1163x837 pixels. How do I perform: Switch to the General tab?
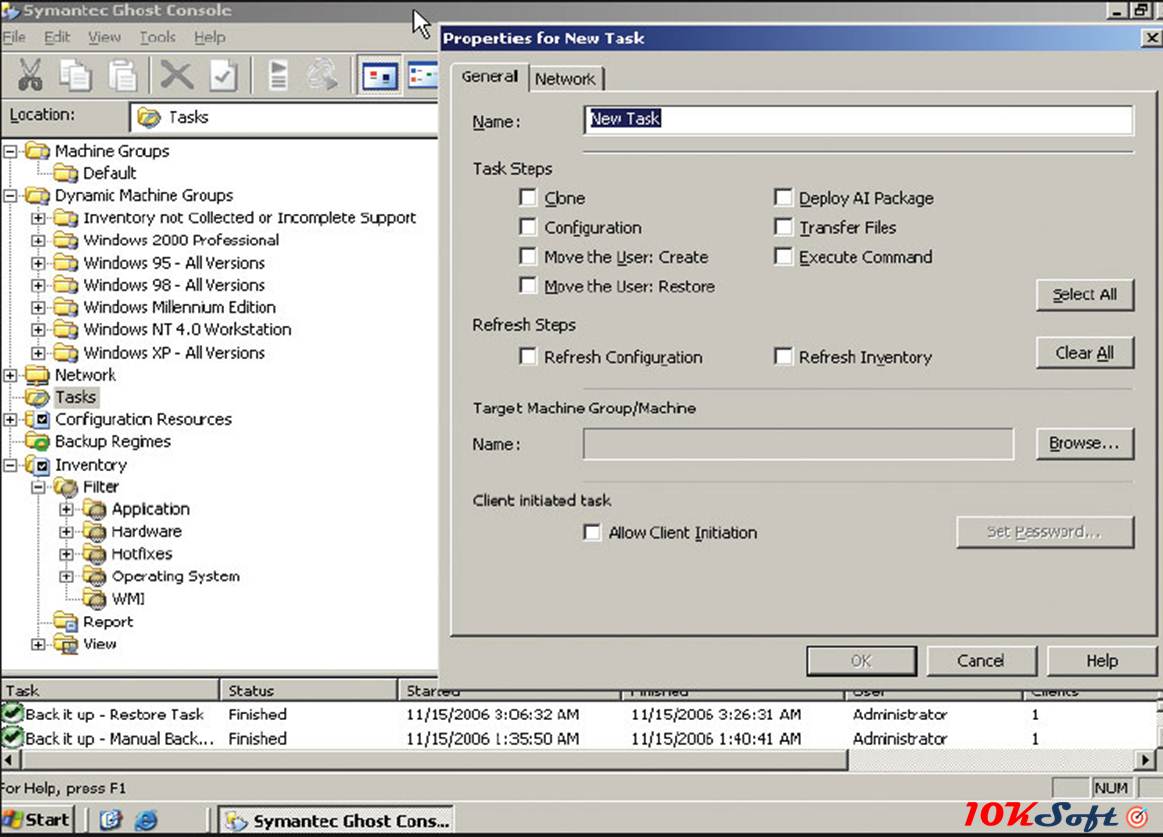coord(490,76)
